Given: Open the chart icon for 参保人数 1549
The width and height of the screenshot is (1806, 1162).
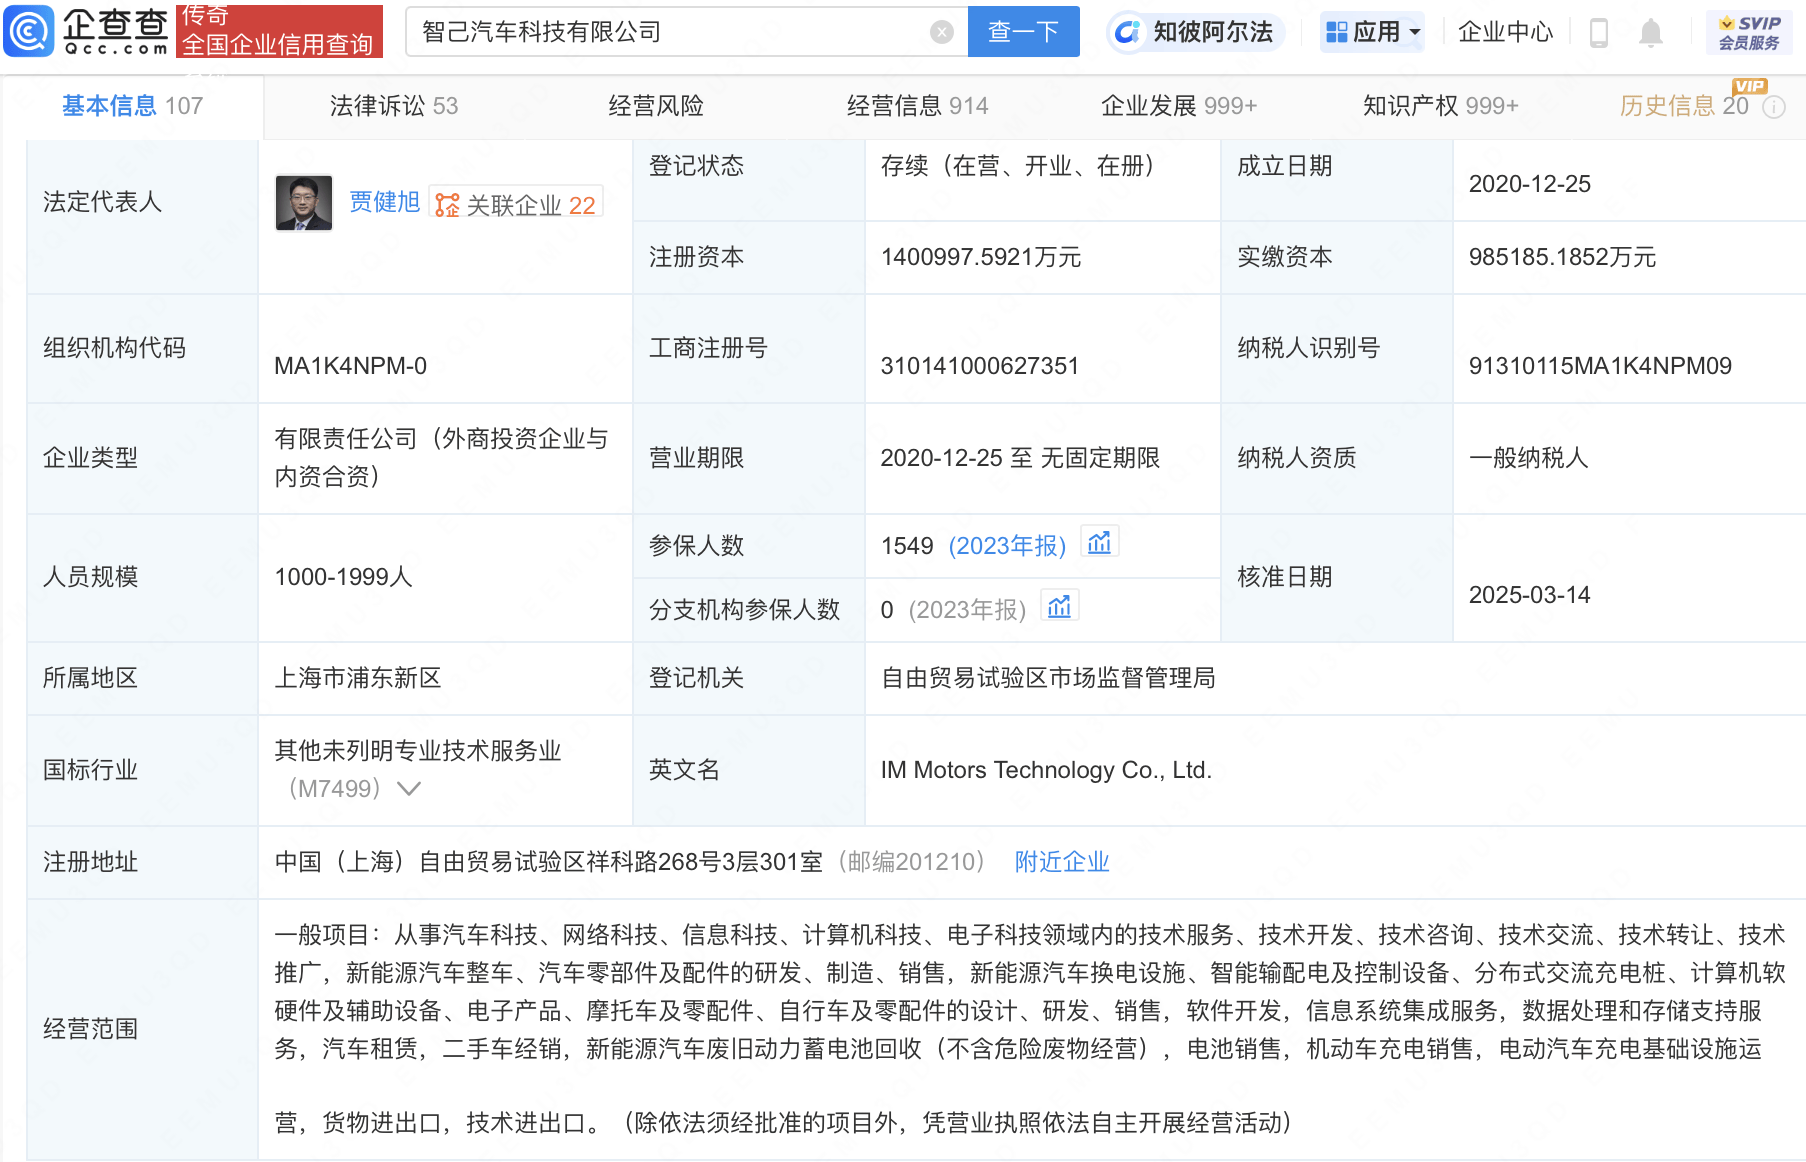Looking at the screenshot, I should pyautogui.click(x=1099, y=543).
